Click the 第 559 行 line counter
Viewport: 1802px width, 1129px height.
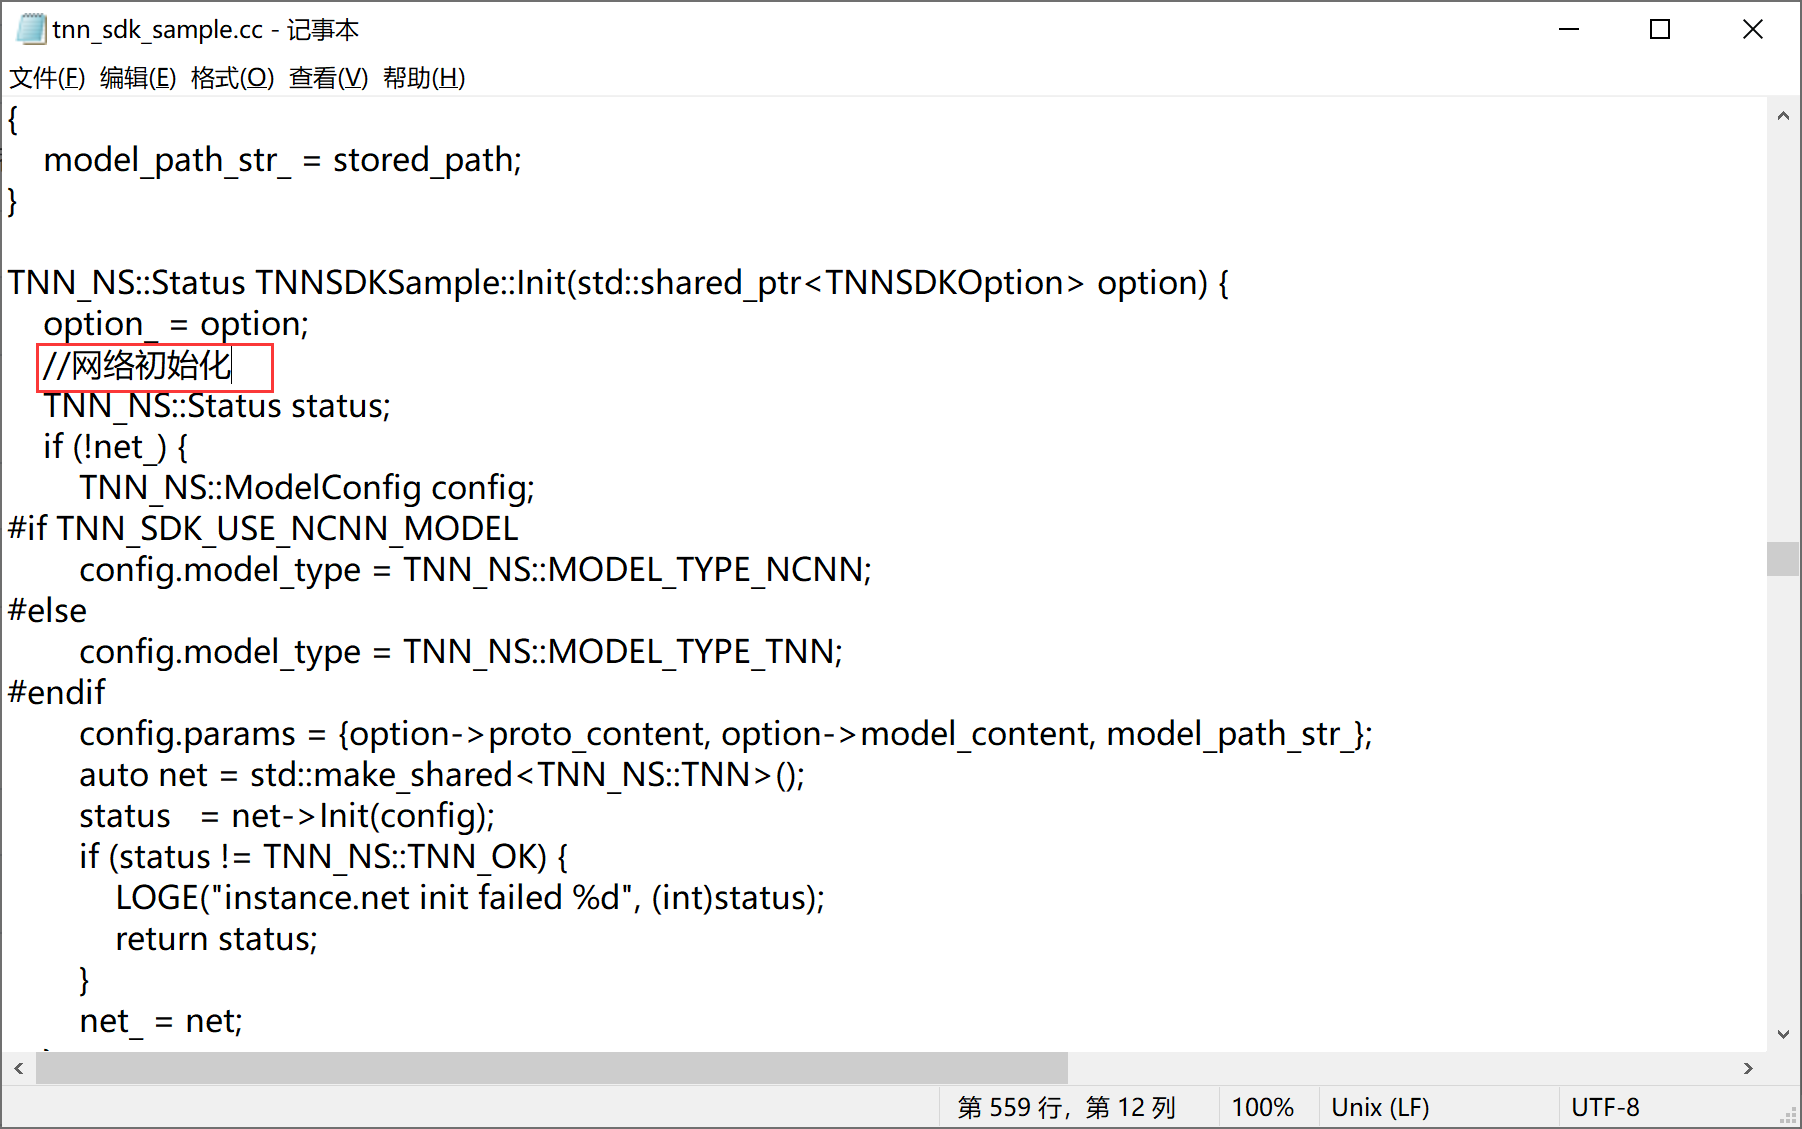click(1066, 1107)
